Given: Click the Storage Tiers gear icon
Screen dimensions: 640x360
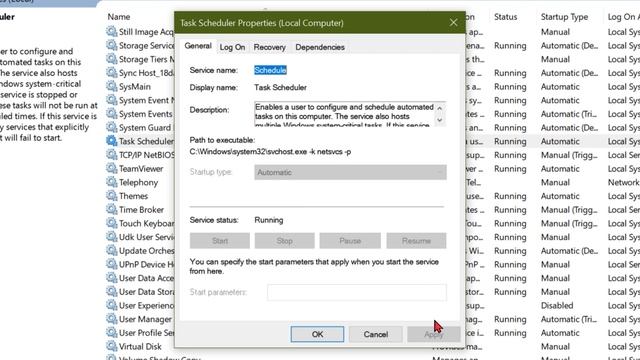Looking at the screenshot, I should point(111,59).
